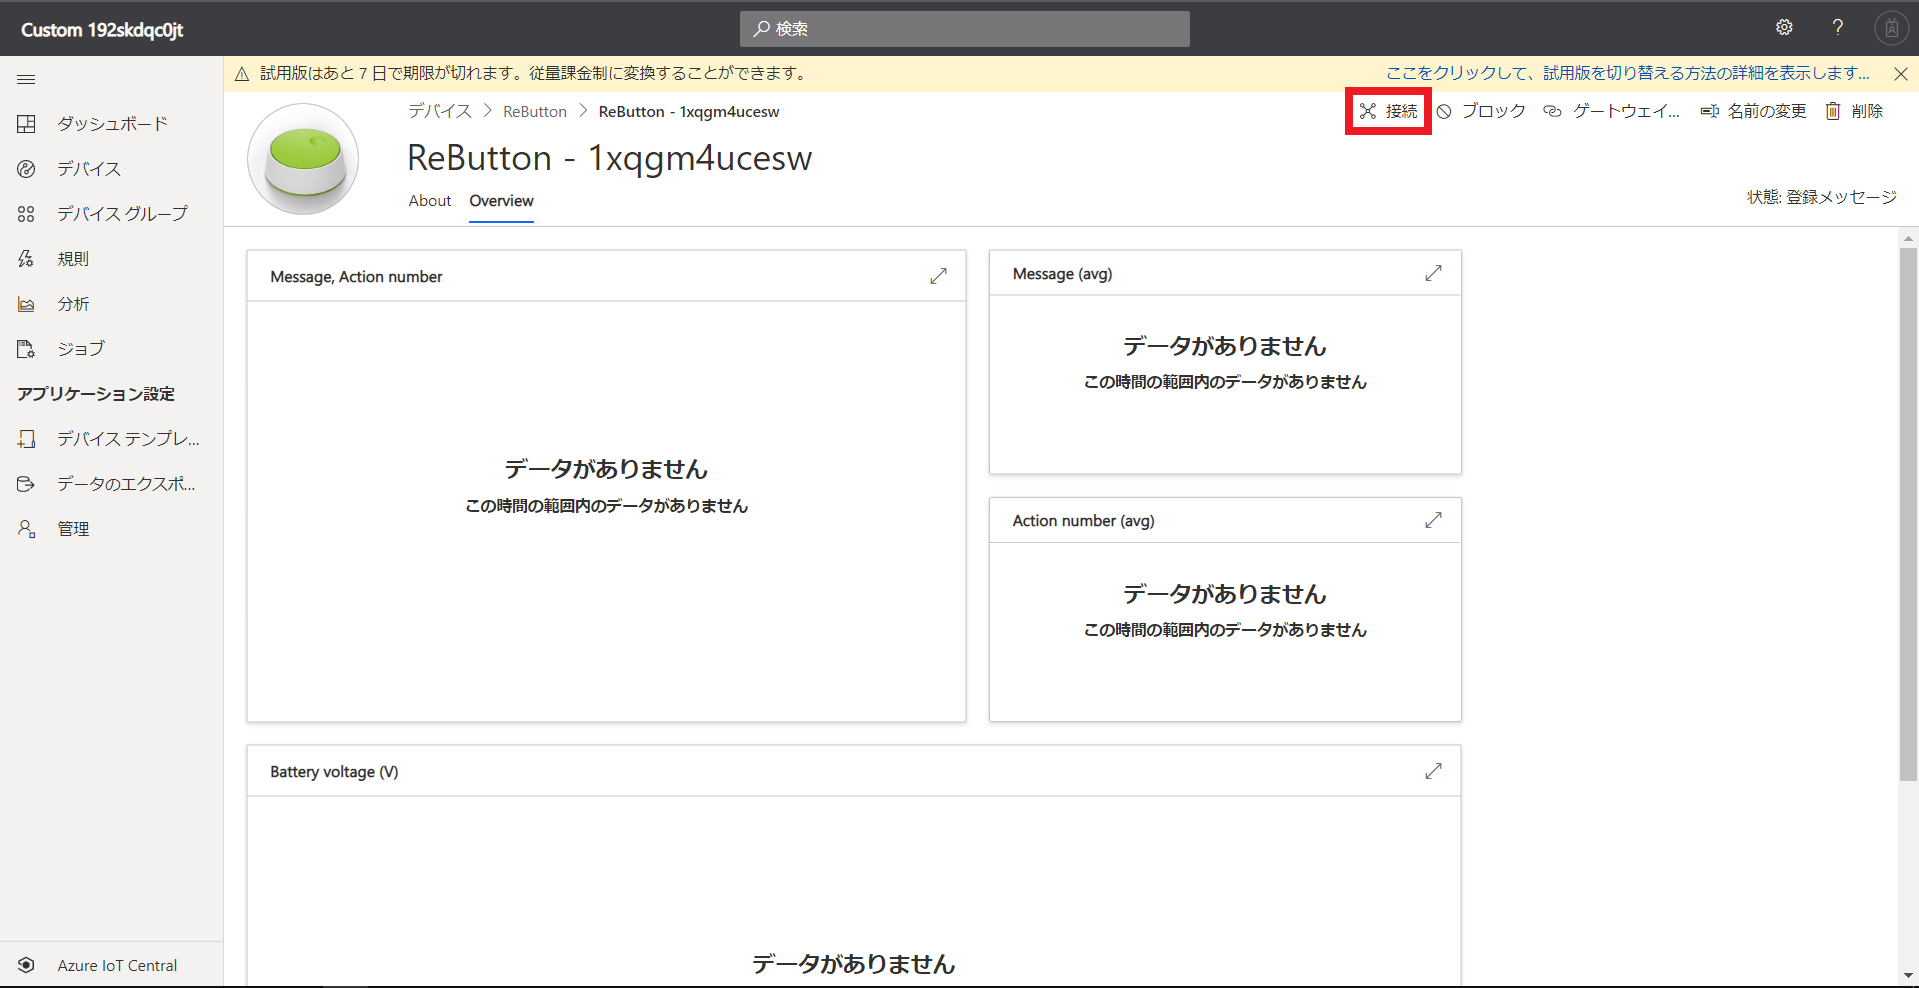Click the ReButton - 1xqgm4ucesw breadcrumb text
Screen dimensions: 1919x988
(x=689, y=111)
